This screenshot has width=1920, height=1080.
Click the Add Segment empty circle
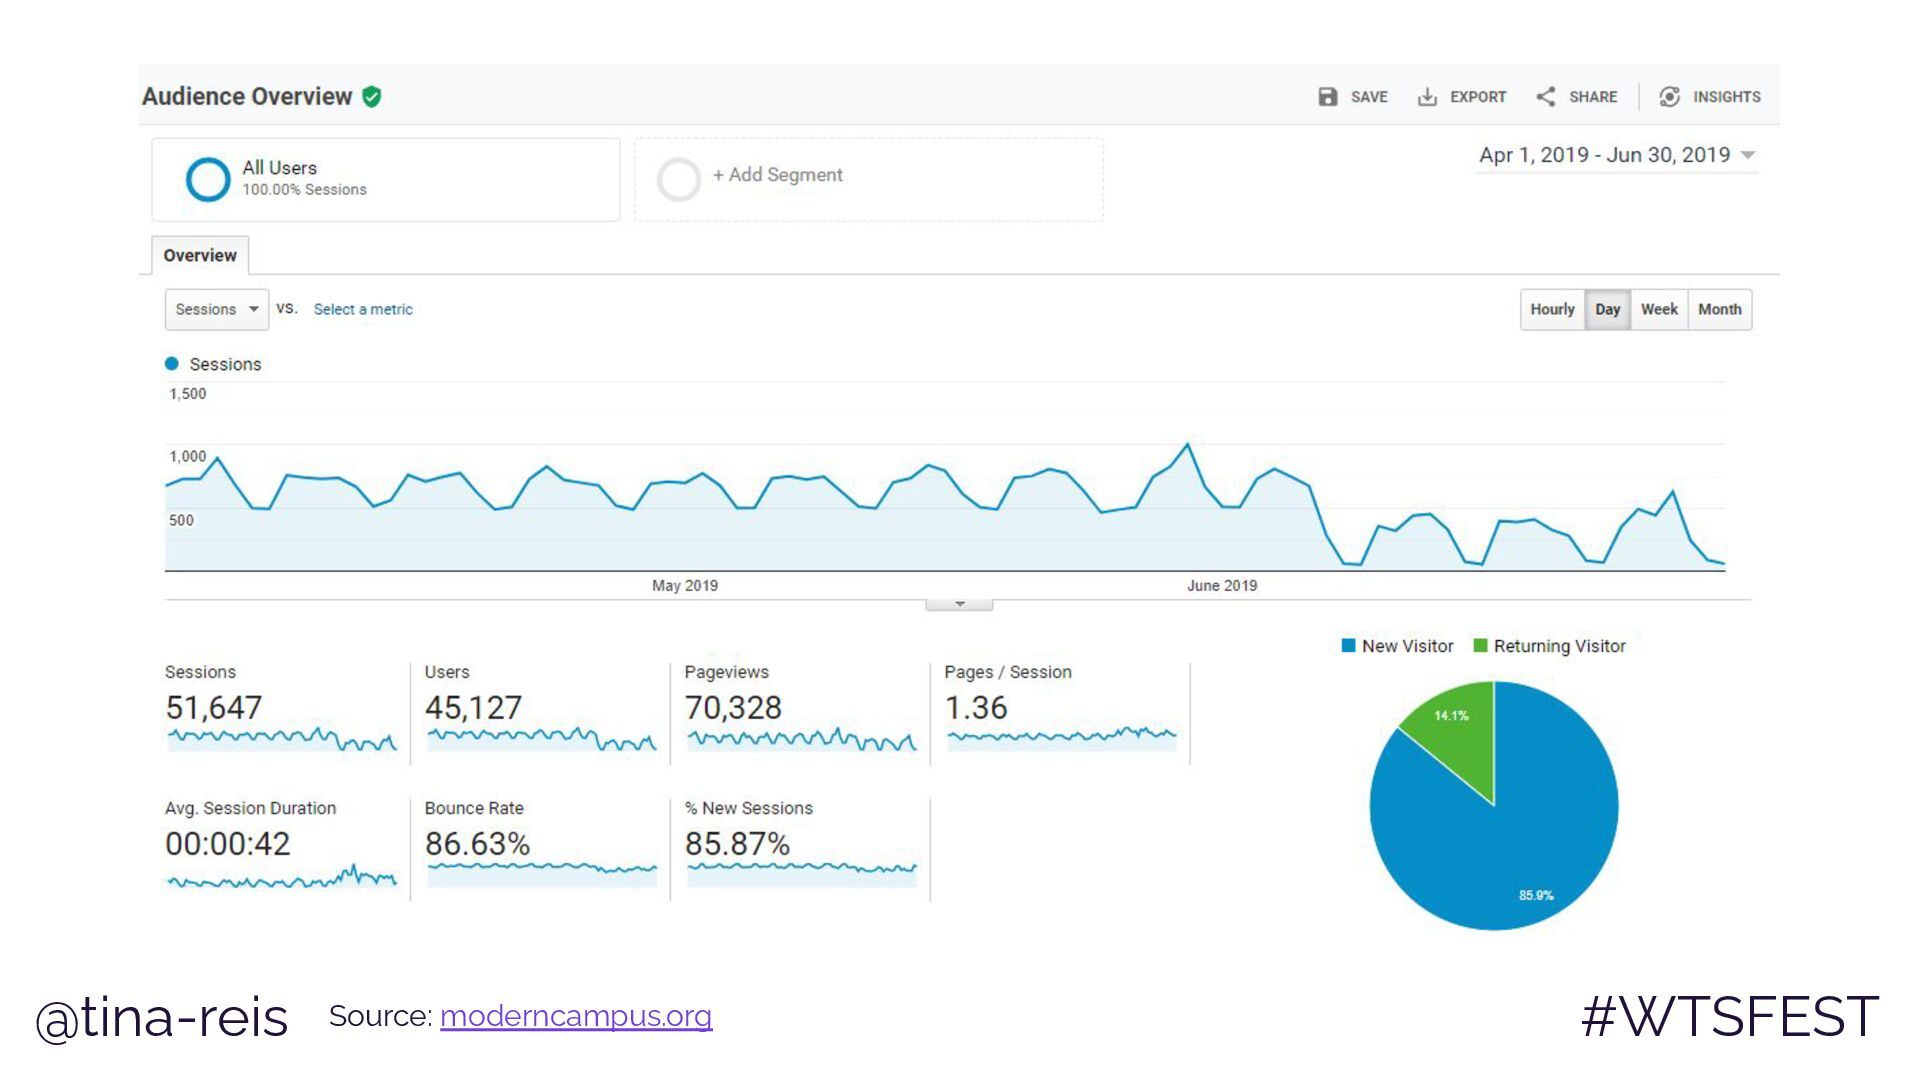coord(678,179)
